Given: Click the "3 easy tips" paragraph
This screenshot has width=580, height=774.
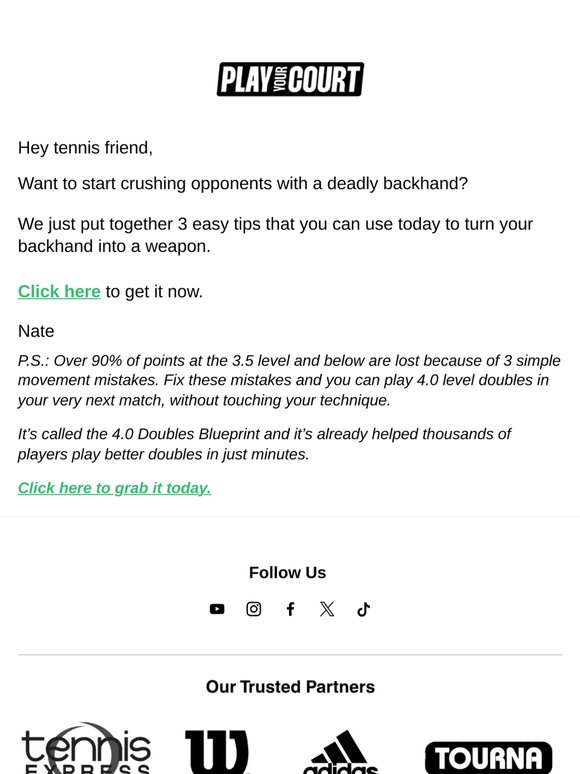Looking at the screenshot, I should pos(275,235).
